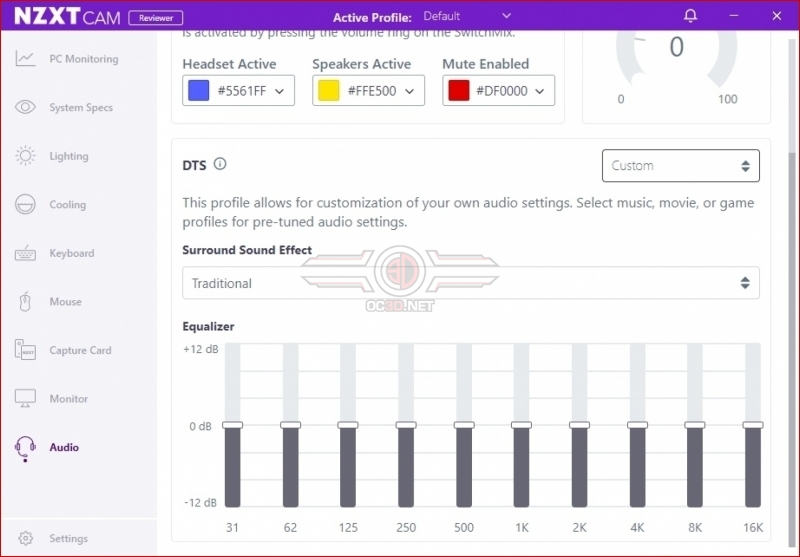The width and height of the screenshot is (800, 557).
Task: Click the Keyboard icon in sidebar
Action: [25, 253]
